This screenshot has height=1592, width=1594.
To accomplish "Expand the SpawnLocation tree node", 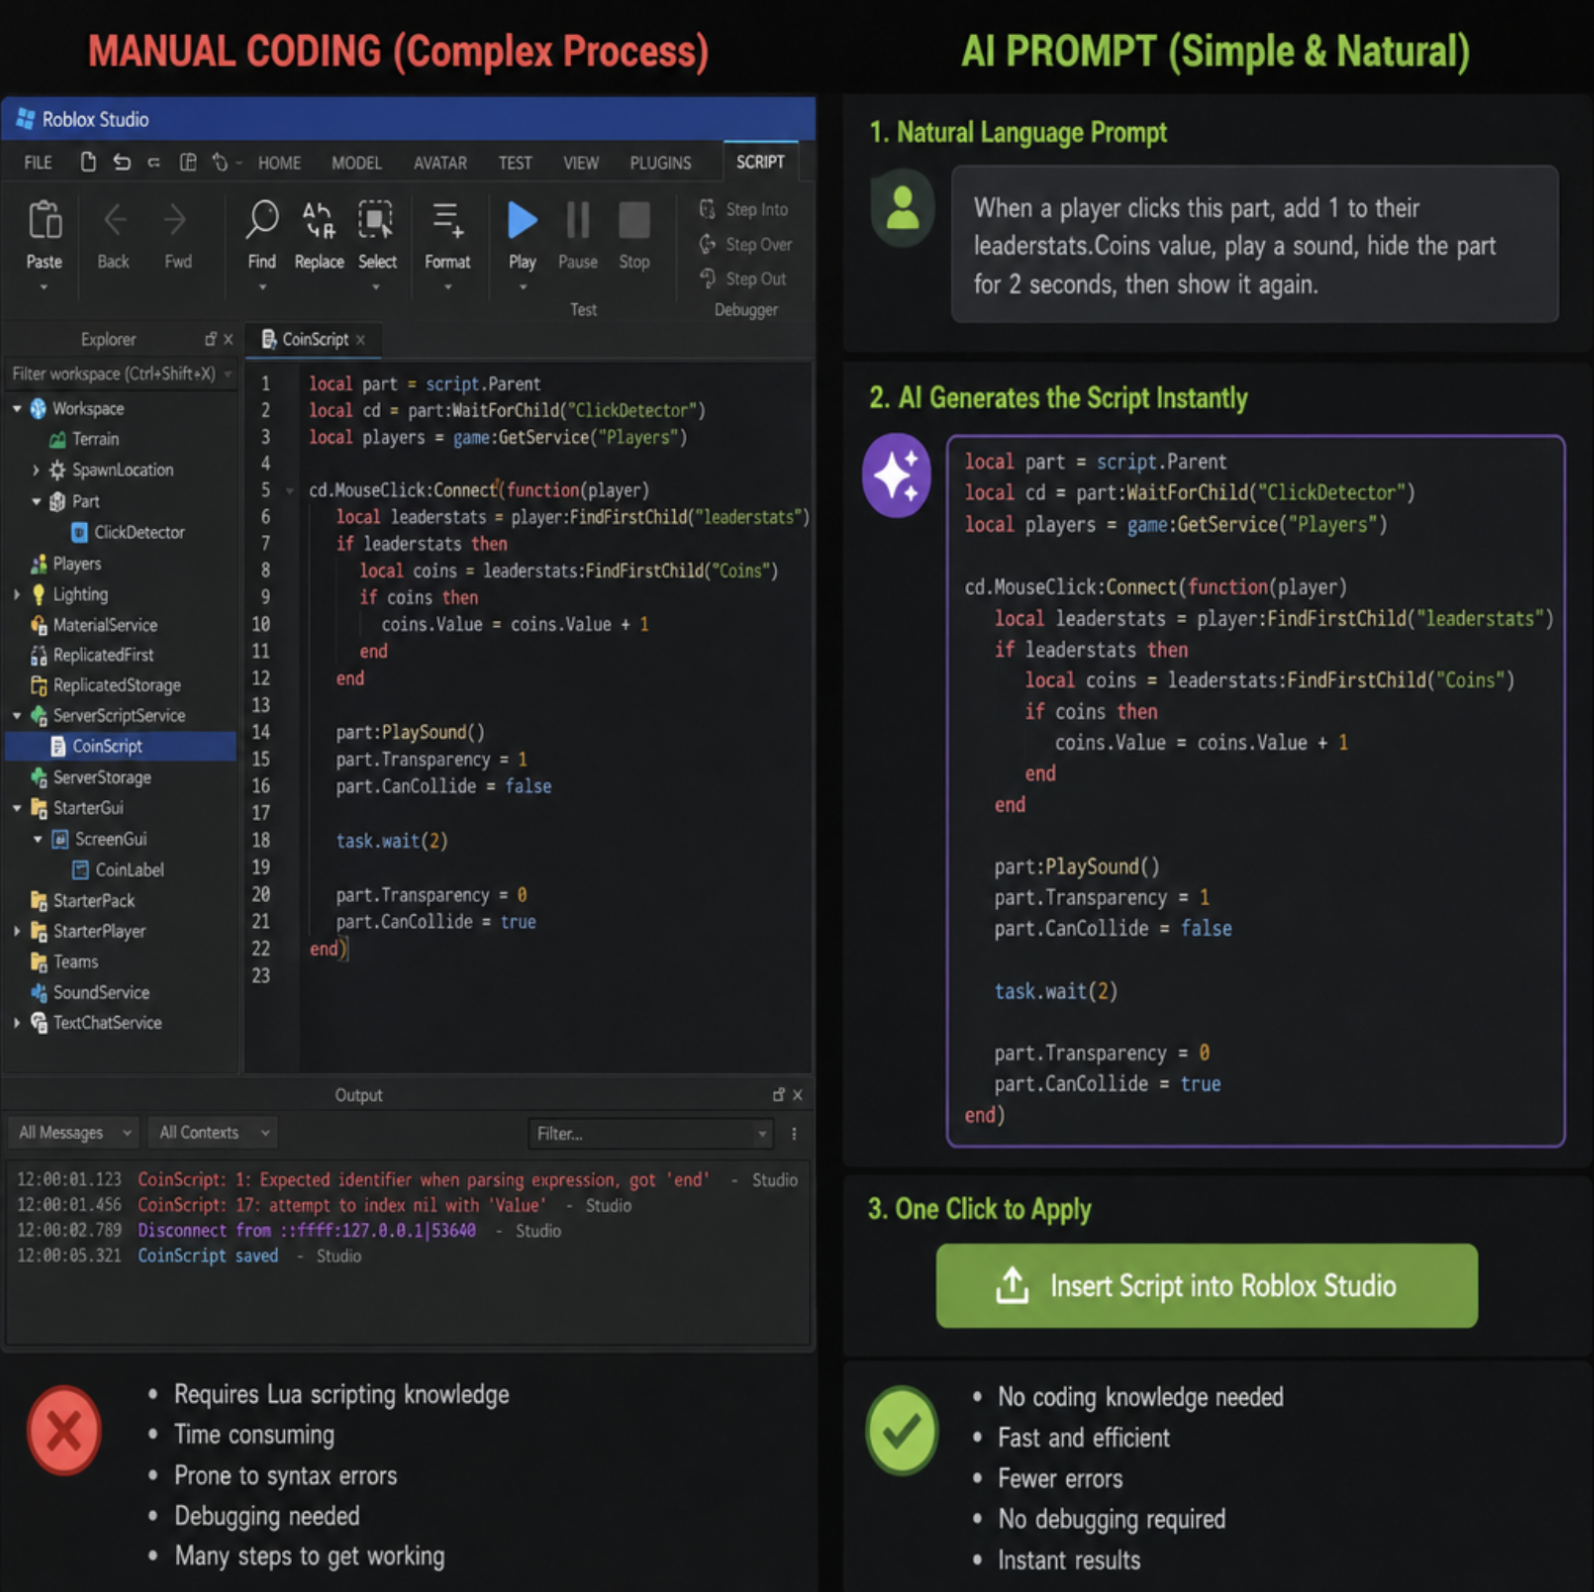I will point(36,470).
